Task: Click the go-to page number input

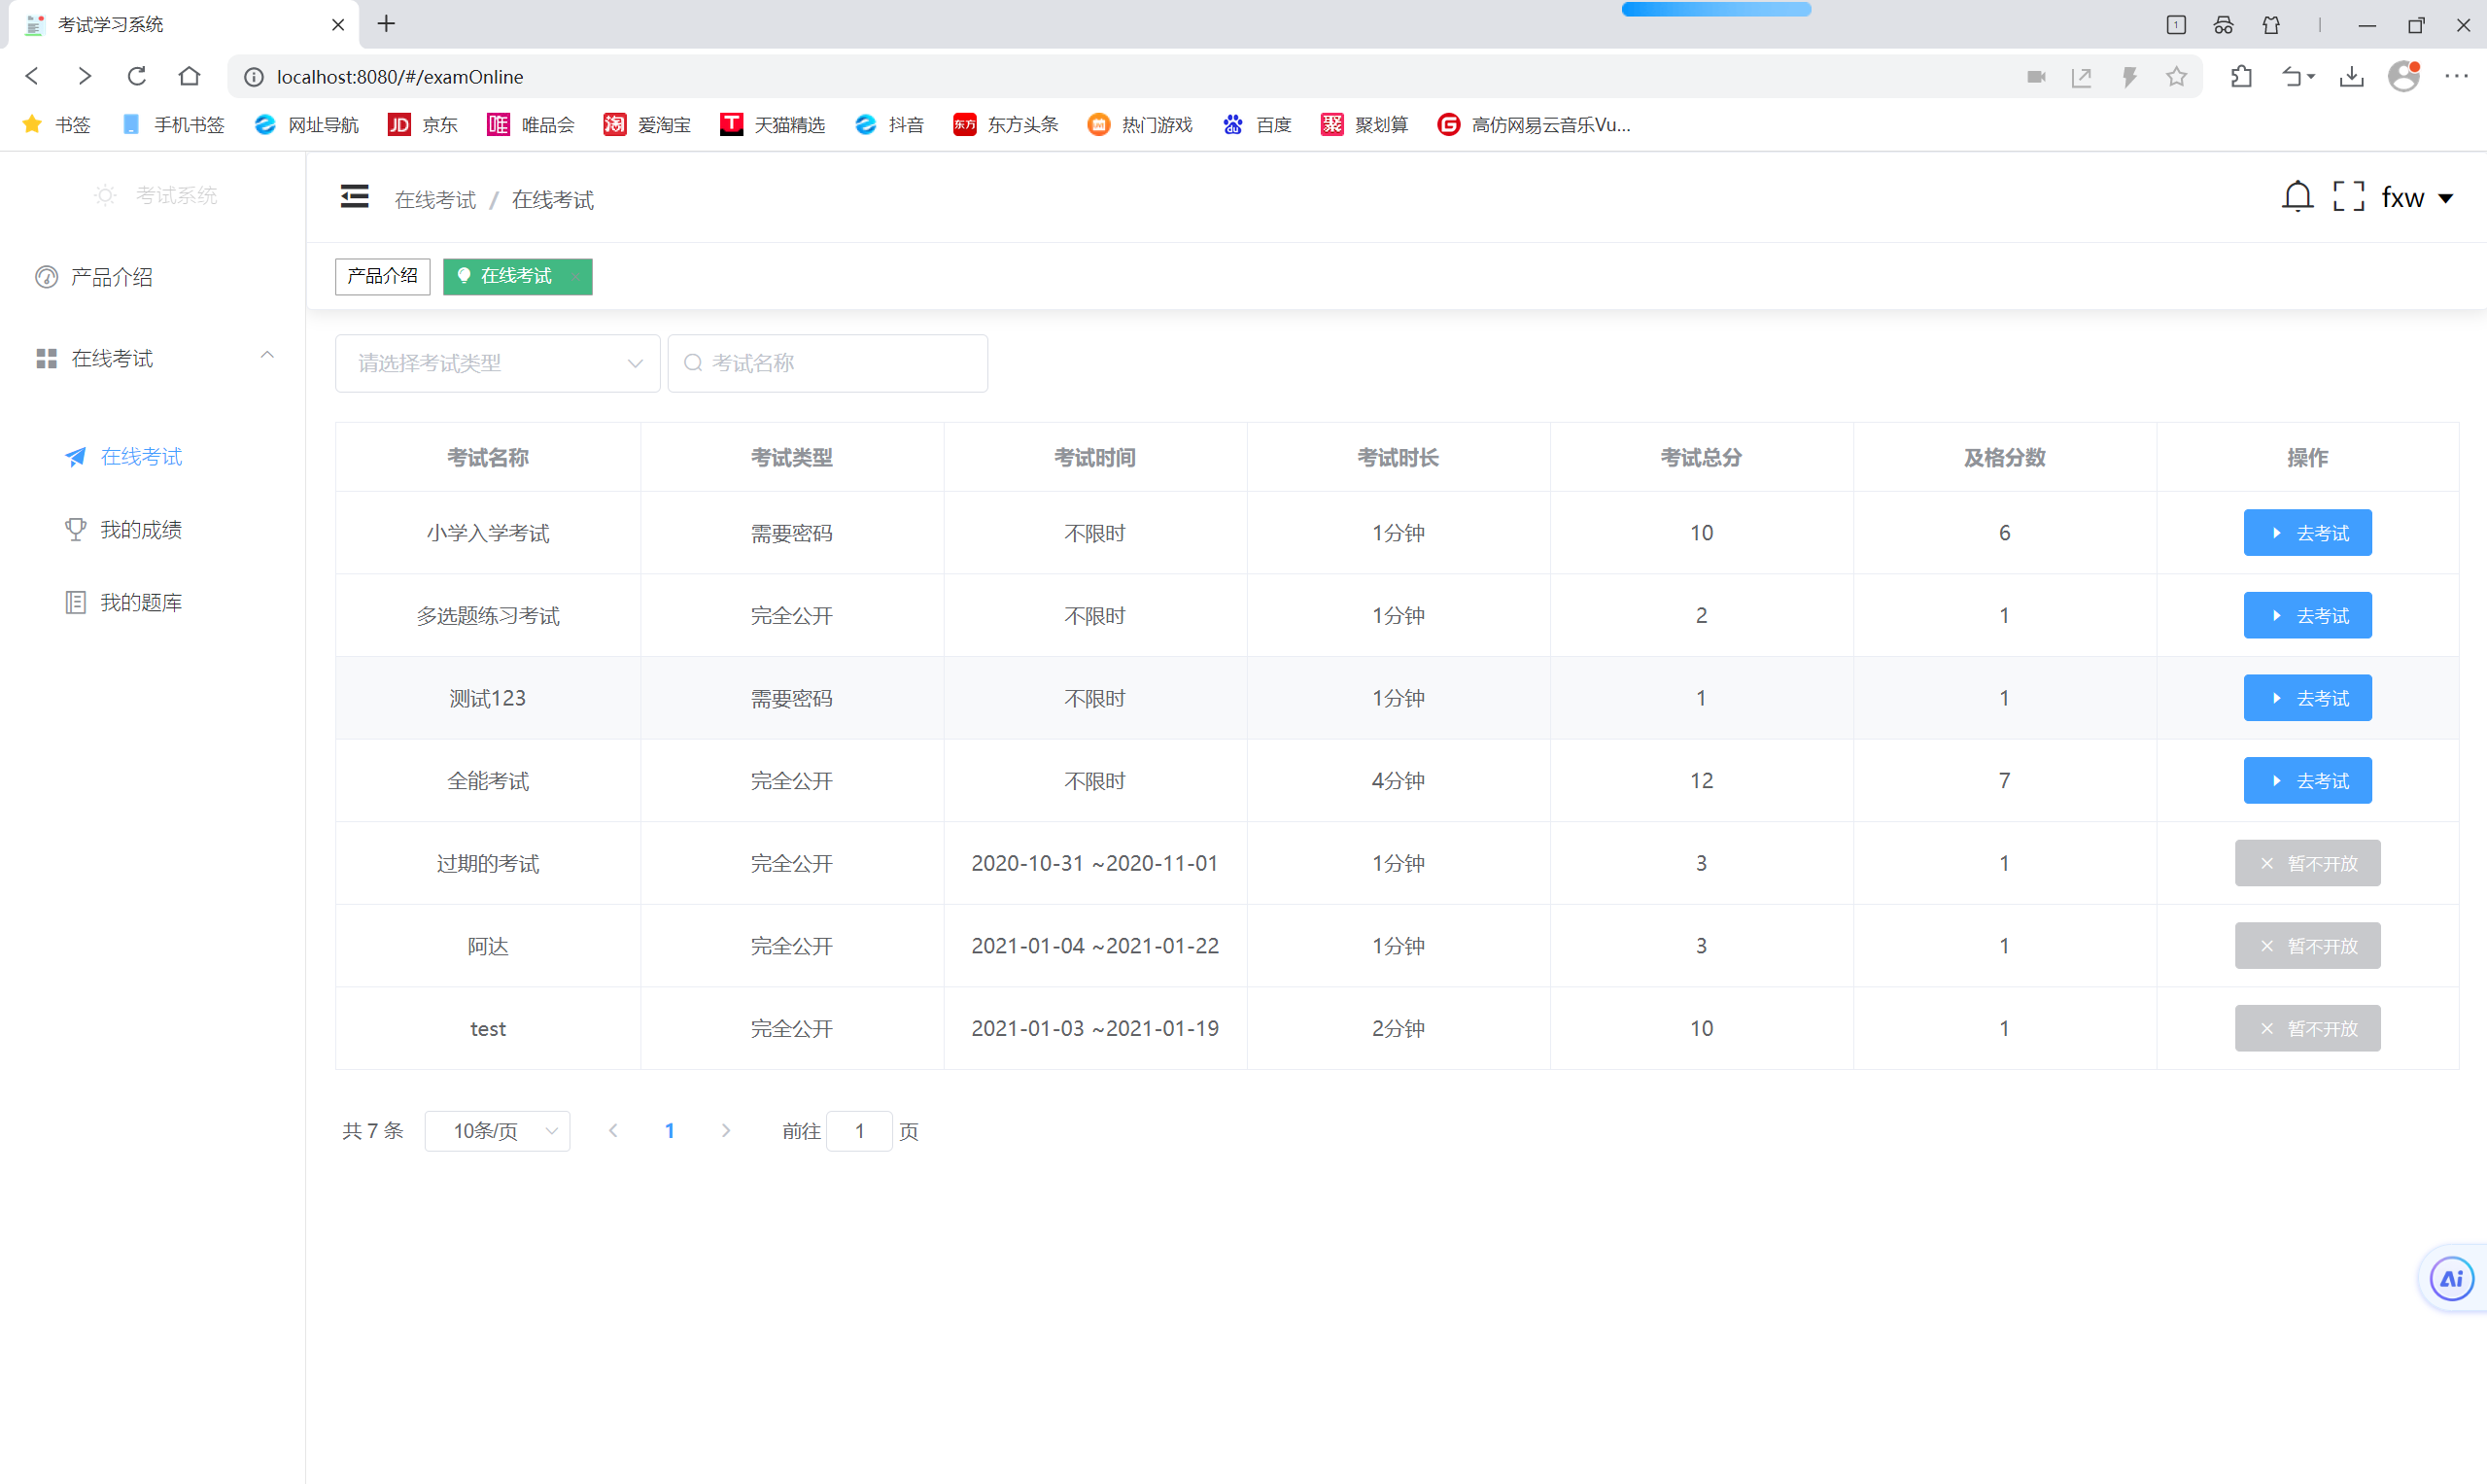Action: (858, 1131)
